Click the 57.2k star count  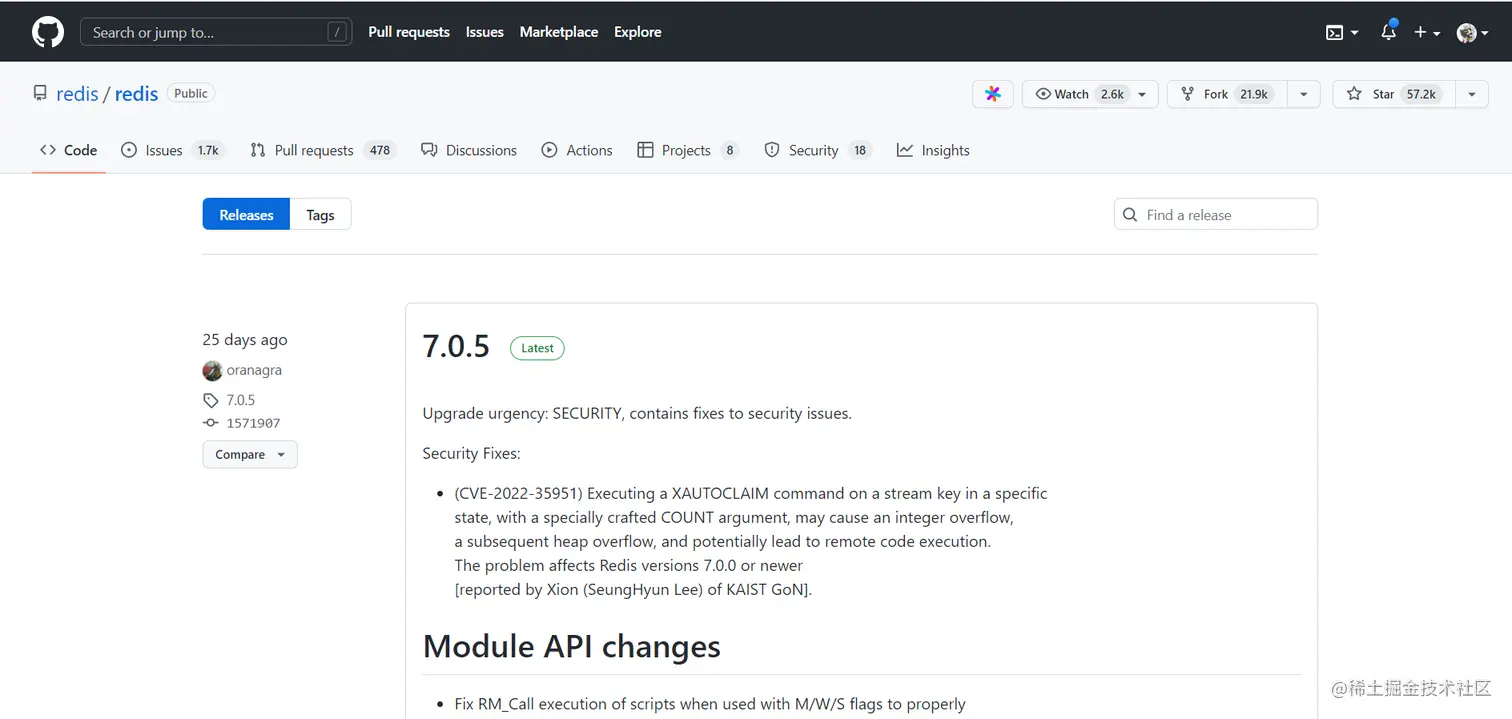[1421, 94]
